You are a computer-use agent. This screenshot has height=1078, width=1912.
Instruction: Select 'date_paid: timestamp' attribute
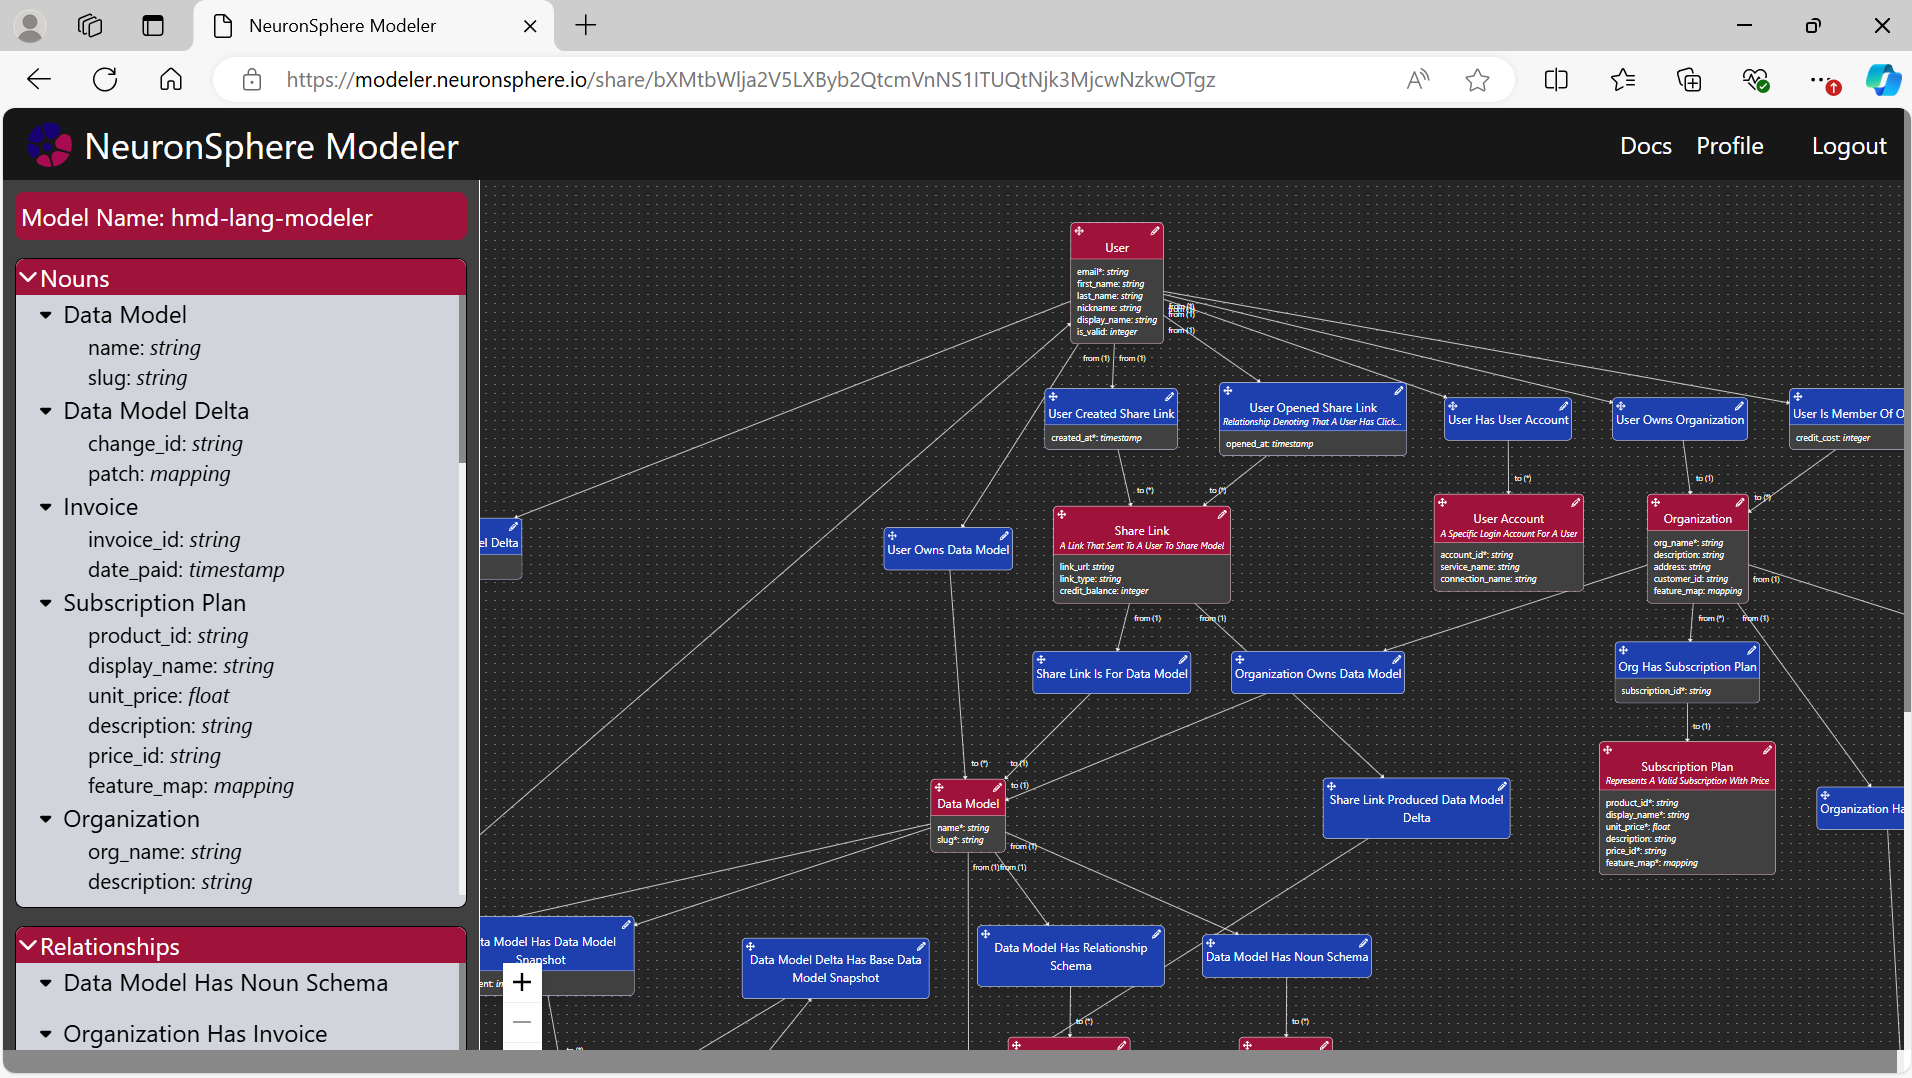pos(186,570)
